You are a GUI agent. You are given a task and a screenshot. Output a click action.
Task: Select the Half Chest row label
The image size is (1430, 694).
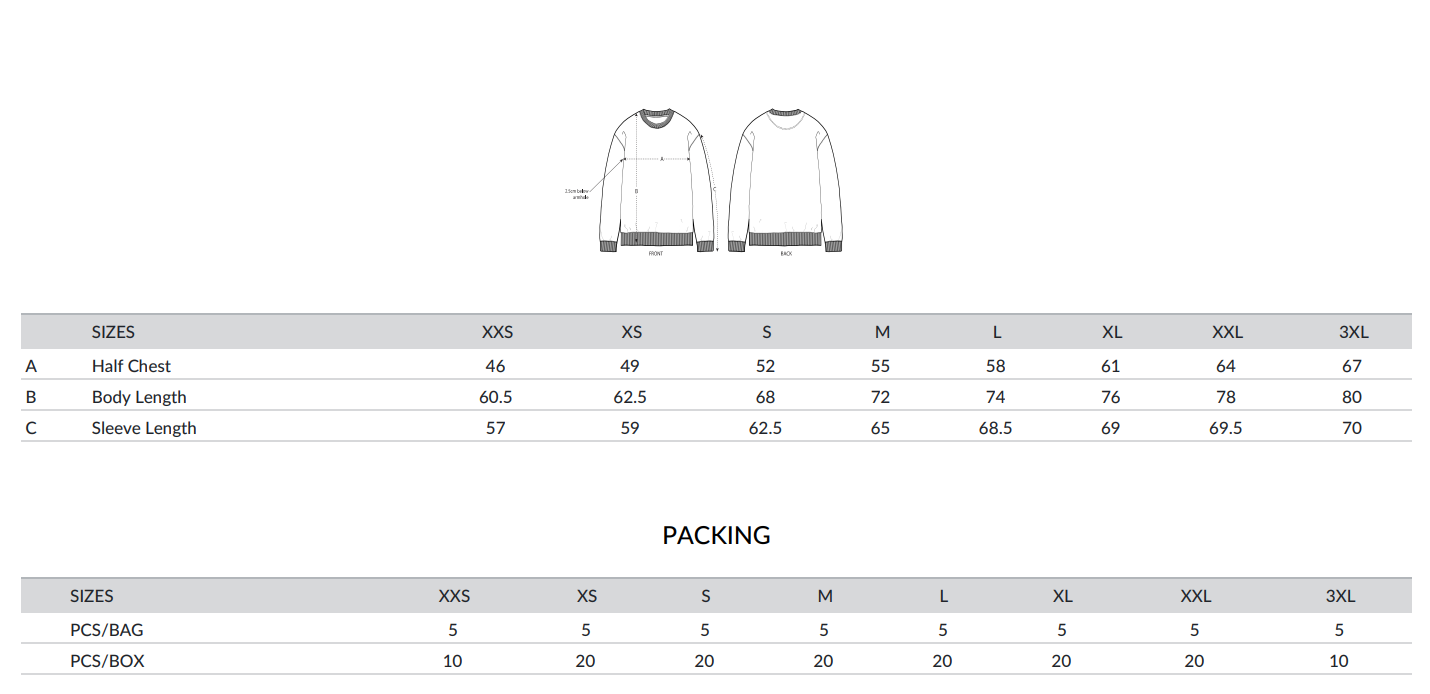pos(131,366)
